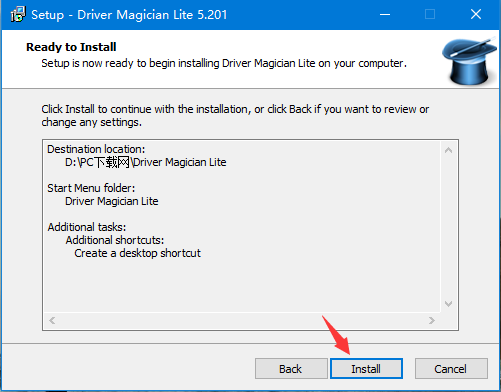
Task: Click the summary box up arrow
Action: pos(448,150)
